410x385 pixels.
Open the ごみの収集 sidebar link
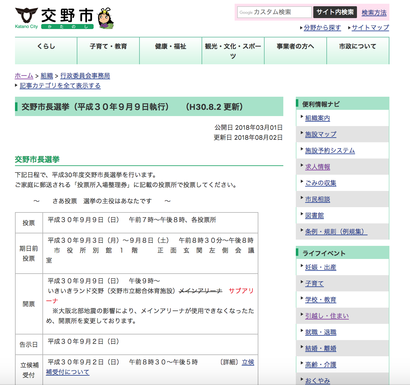click(321, 183)
